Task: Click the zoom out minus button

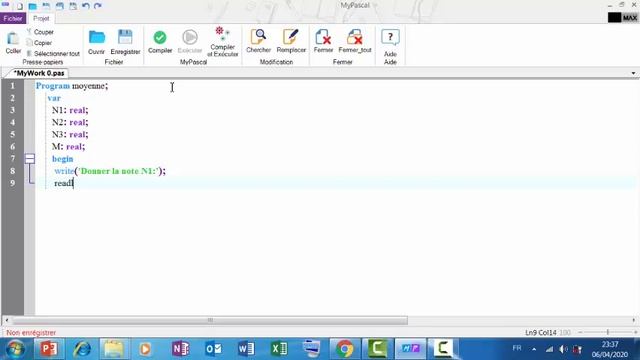Action: click(x=580, y=332)
